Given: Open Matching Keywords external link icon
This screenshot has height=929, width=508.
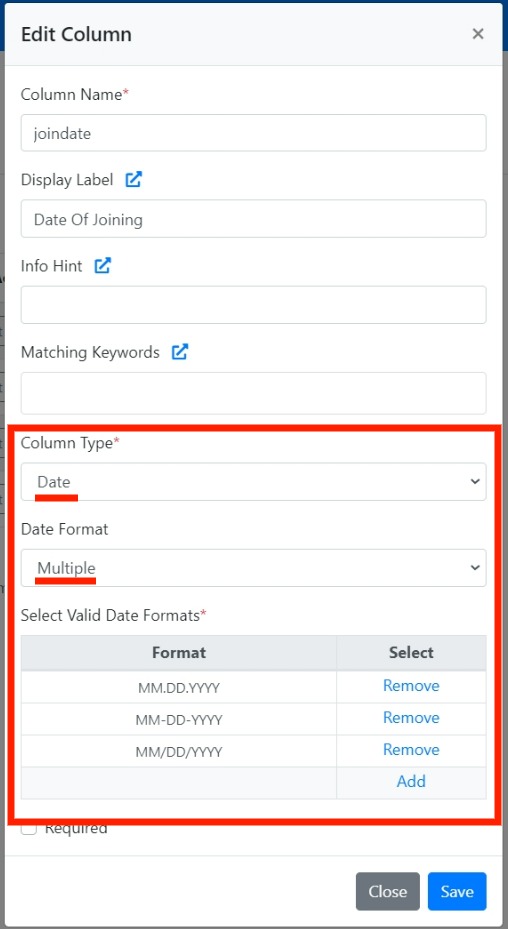Looking at the screenshot, I should tap(180, 352).
